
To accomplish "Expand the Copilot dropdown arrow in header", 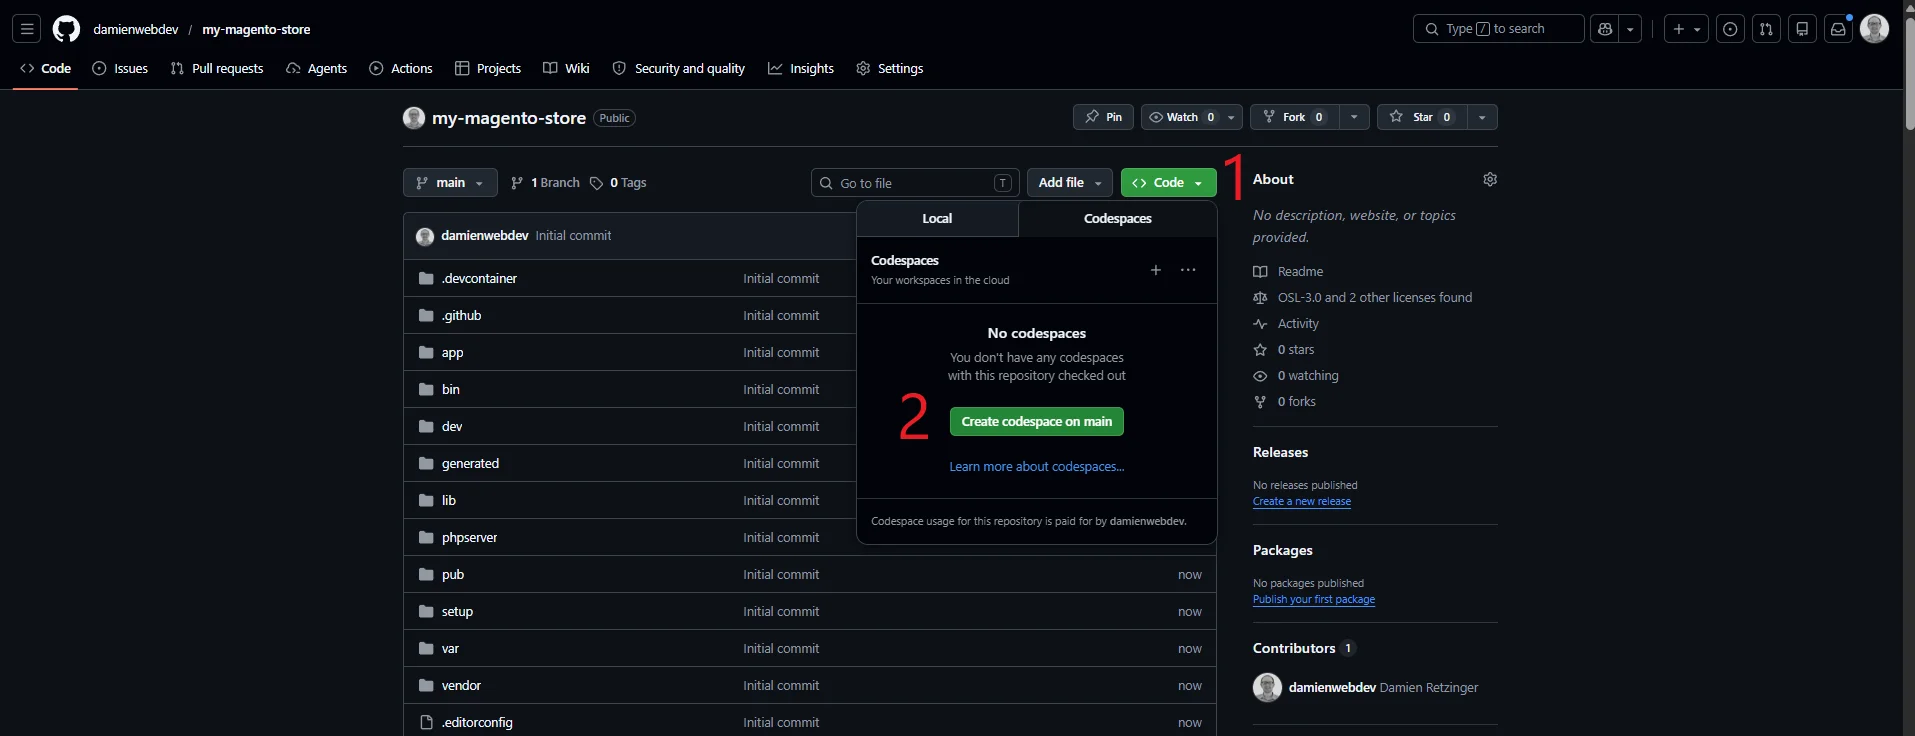I will coord(1630,29).
